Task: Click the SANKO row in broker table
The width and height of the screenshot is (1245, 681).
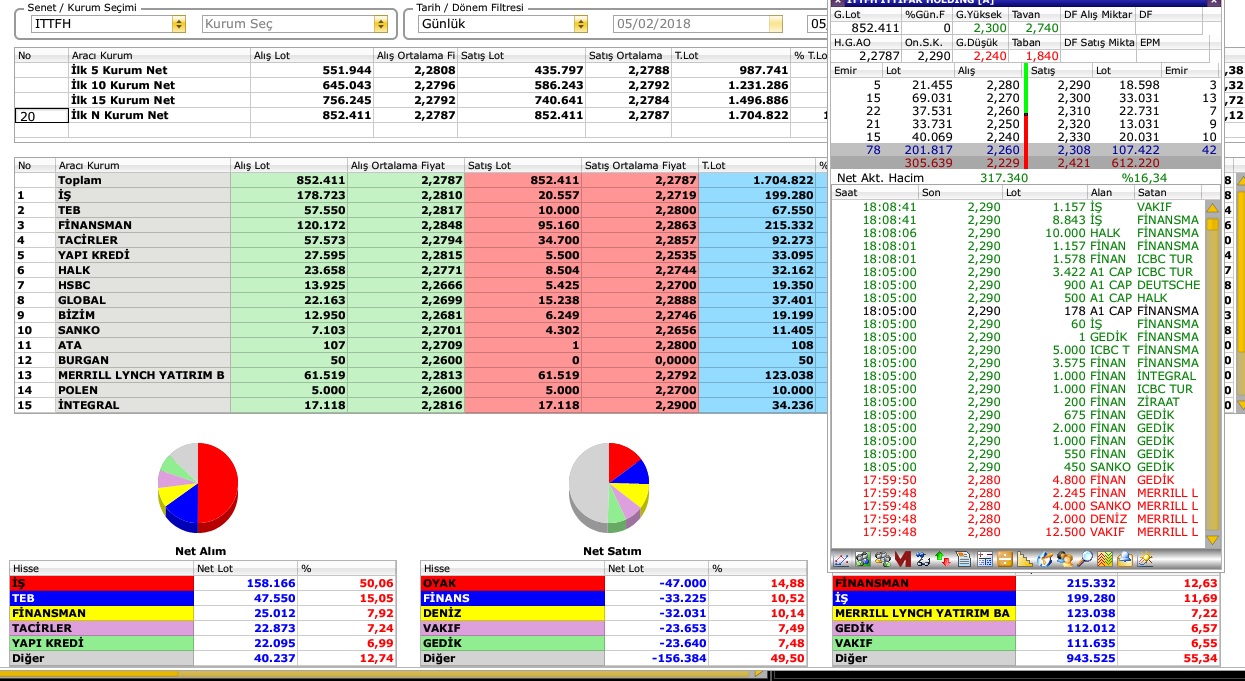Action: (421, 331)
